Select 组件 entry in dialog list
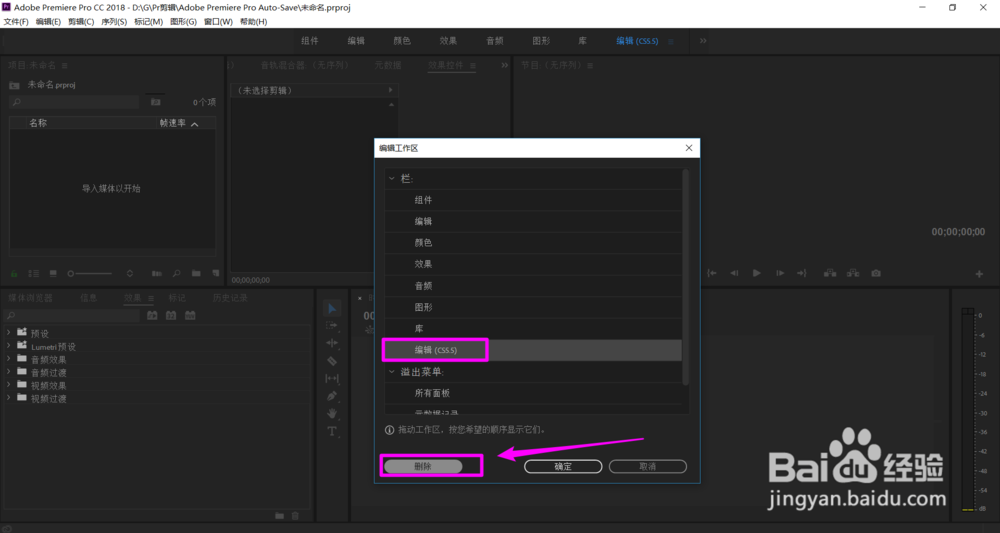Viewport: 1000px width, 533px height. pos(533,200)
